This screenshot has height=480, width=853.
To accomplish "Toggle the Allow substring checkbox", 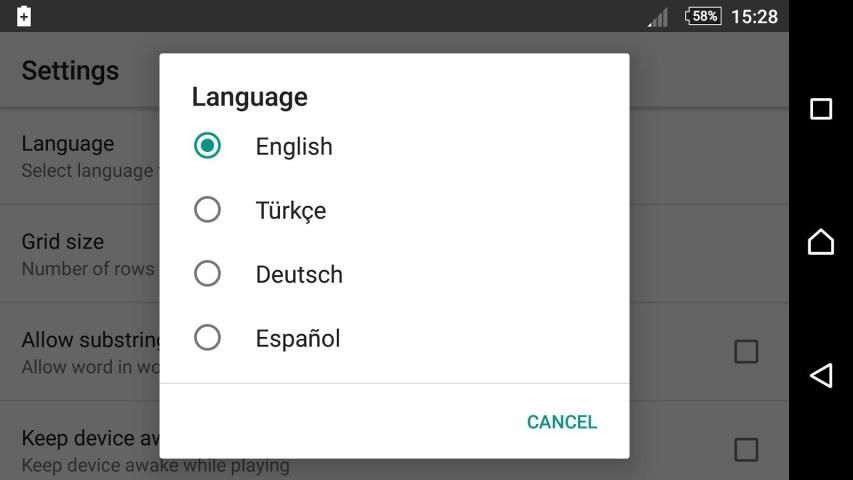I will 746,351.
